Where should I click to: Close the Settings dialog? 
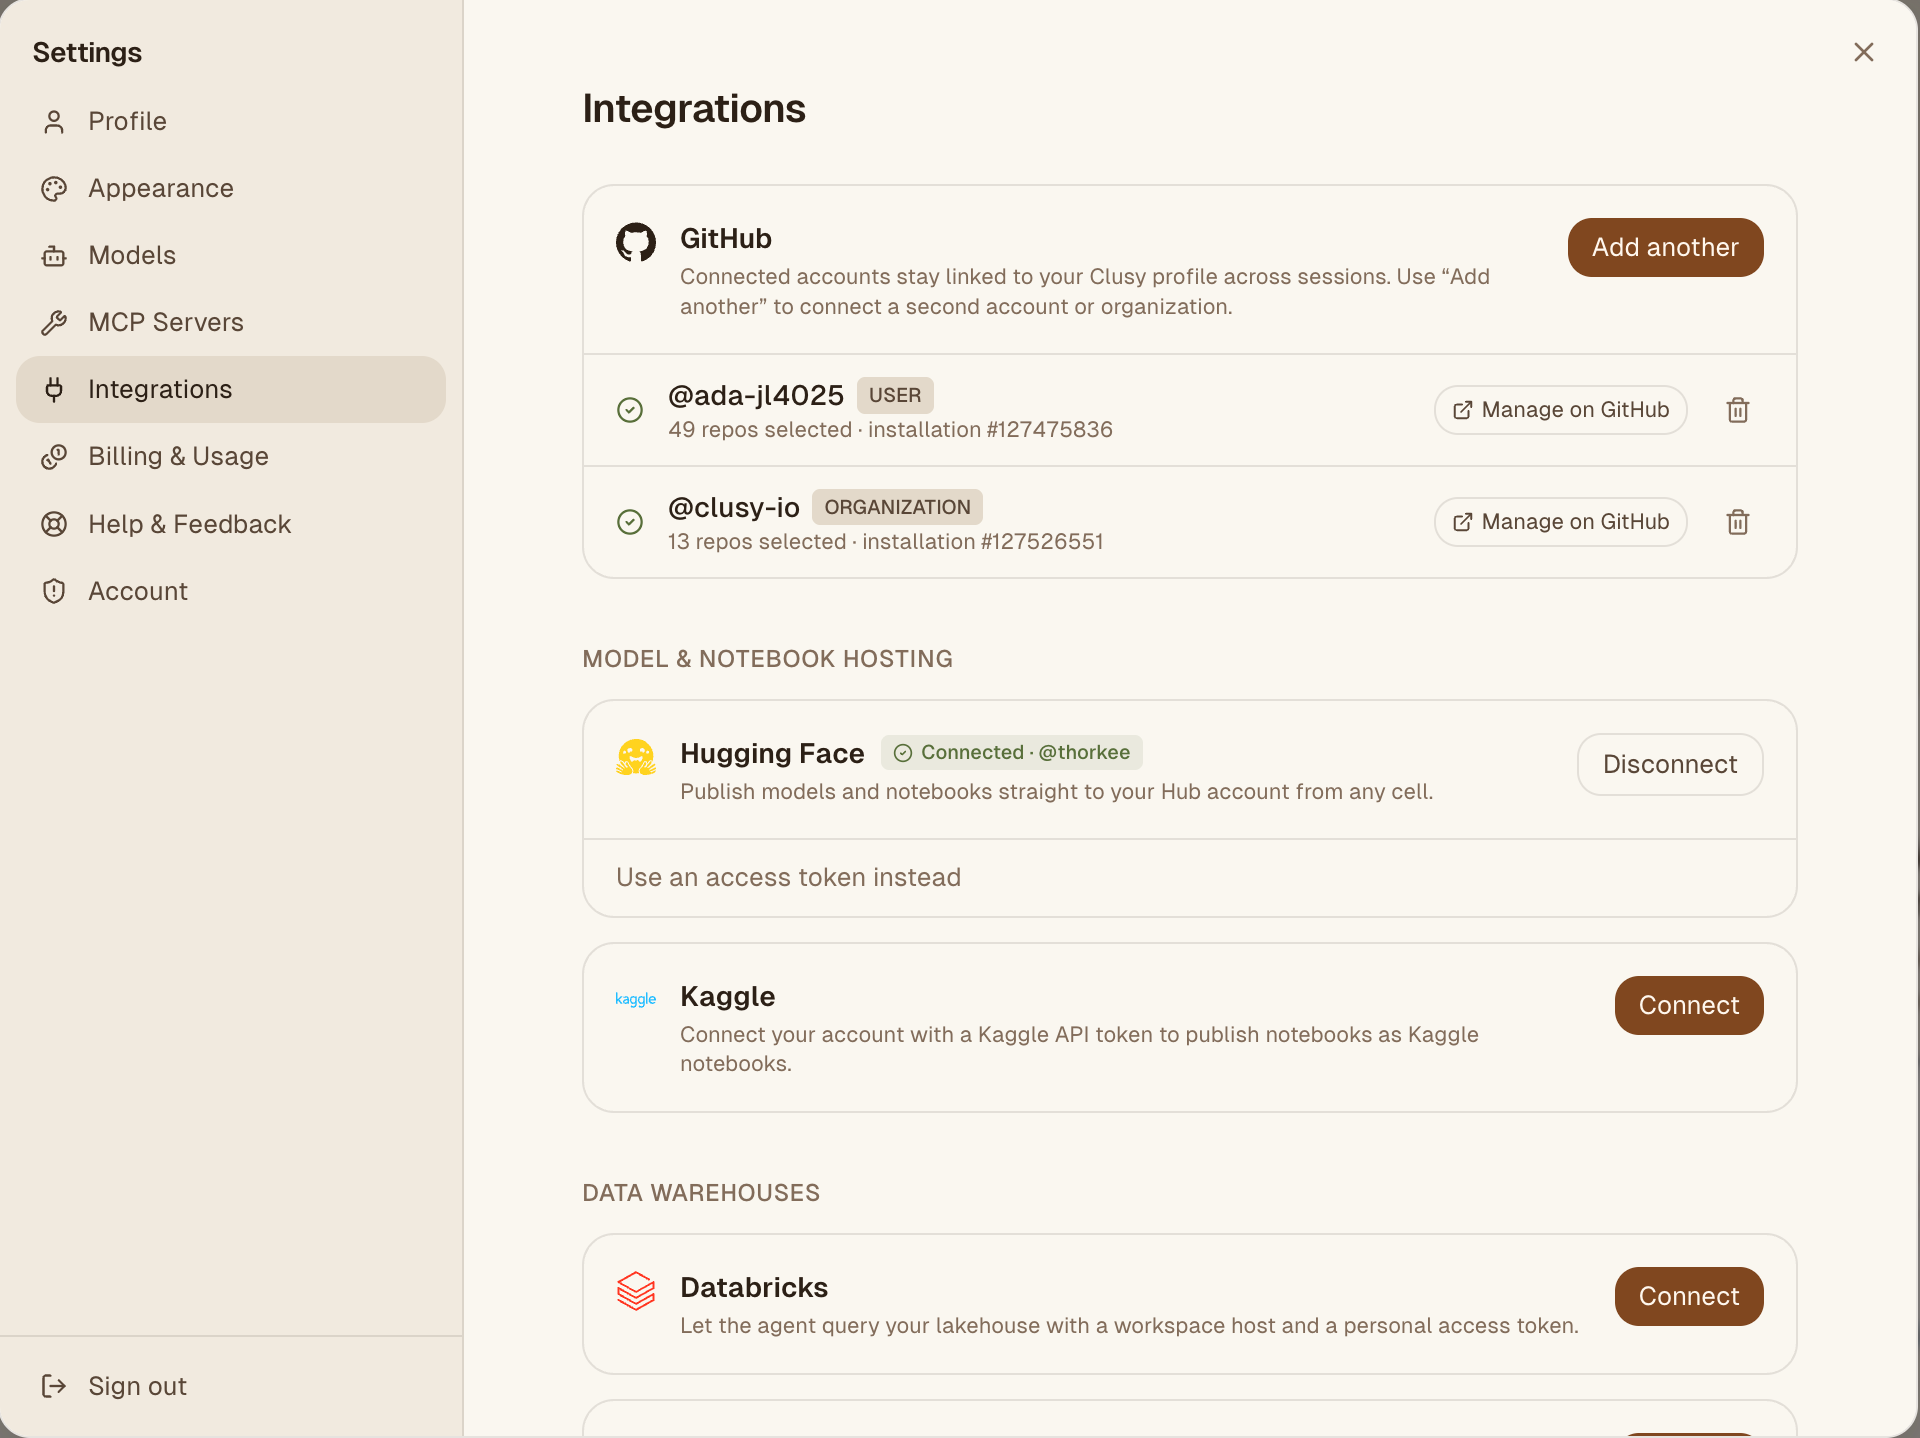(x=1864, y=52)
